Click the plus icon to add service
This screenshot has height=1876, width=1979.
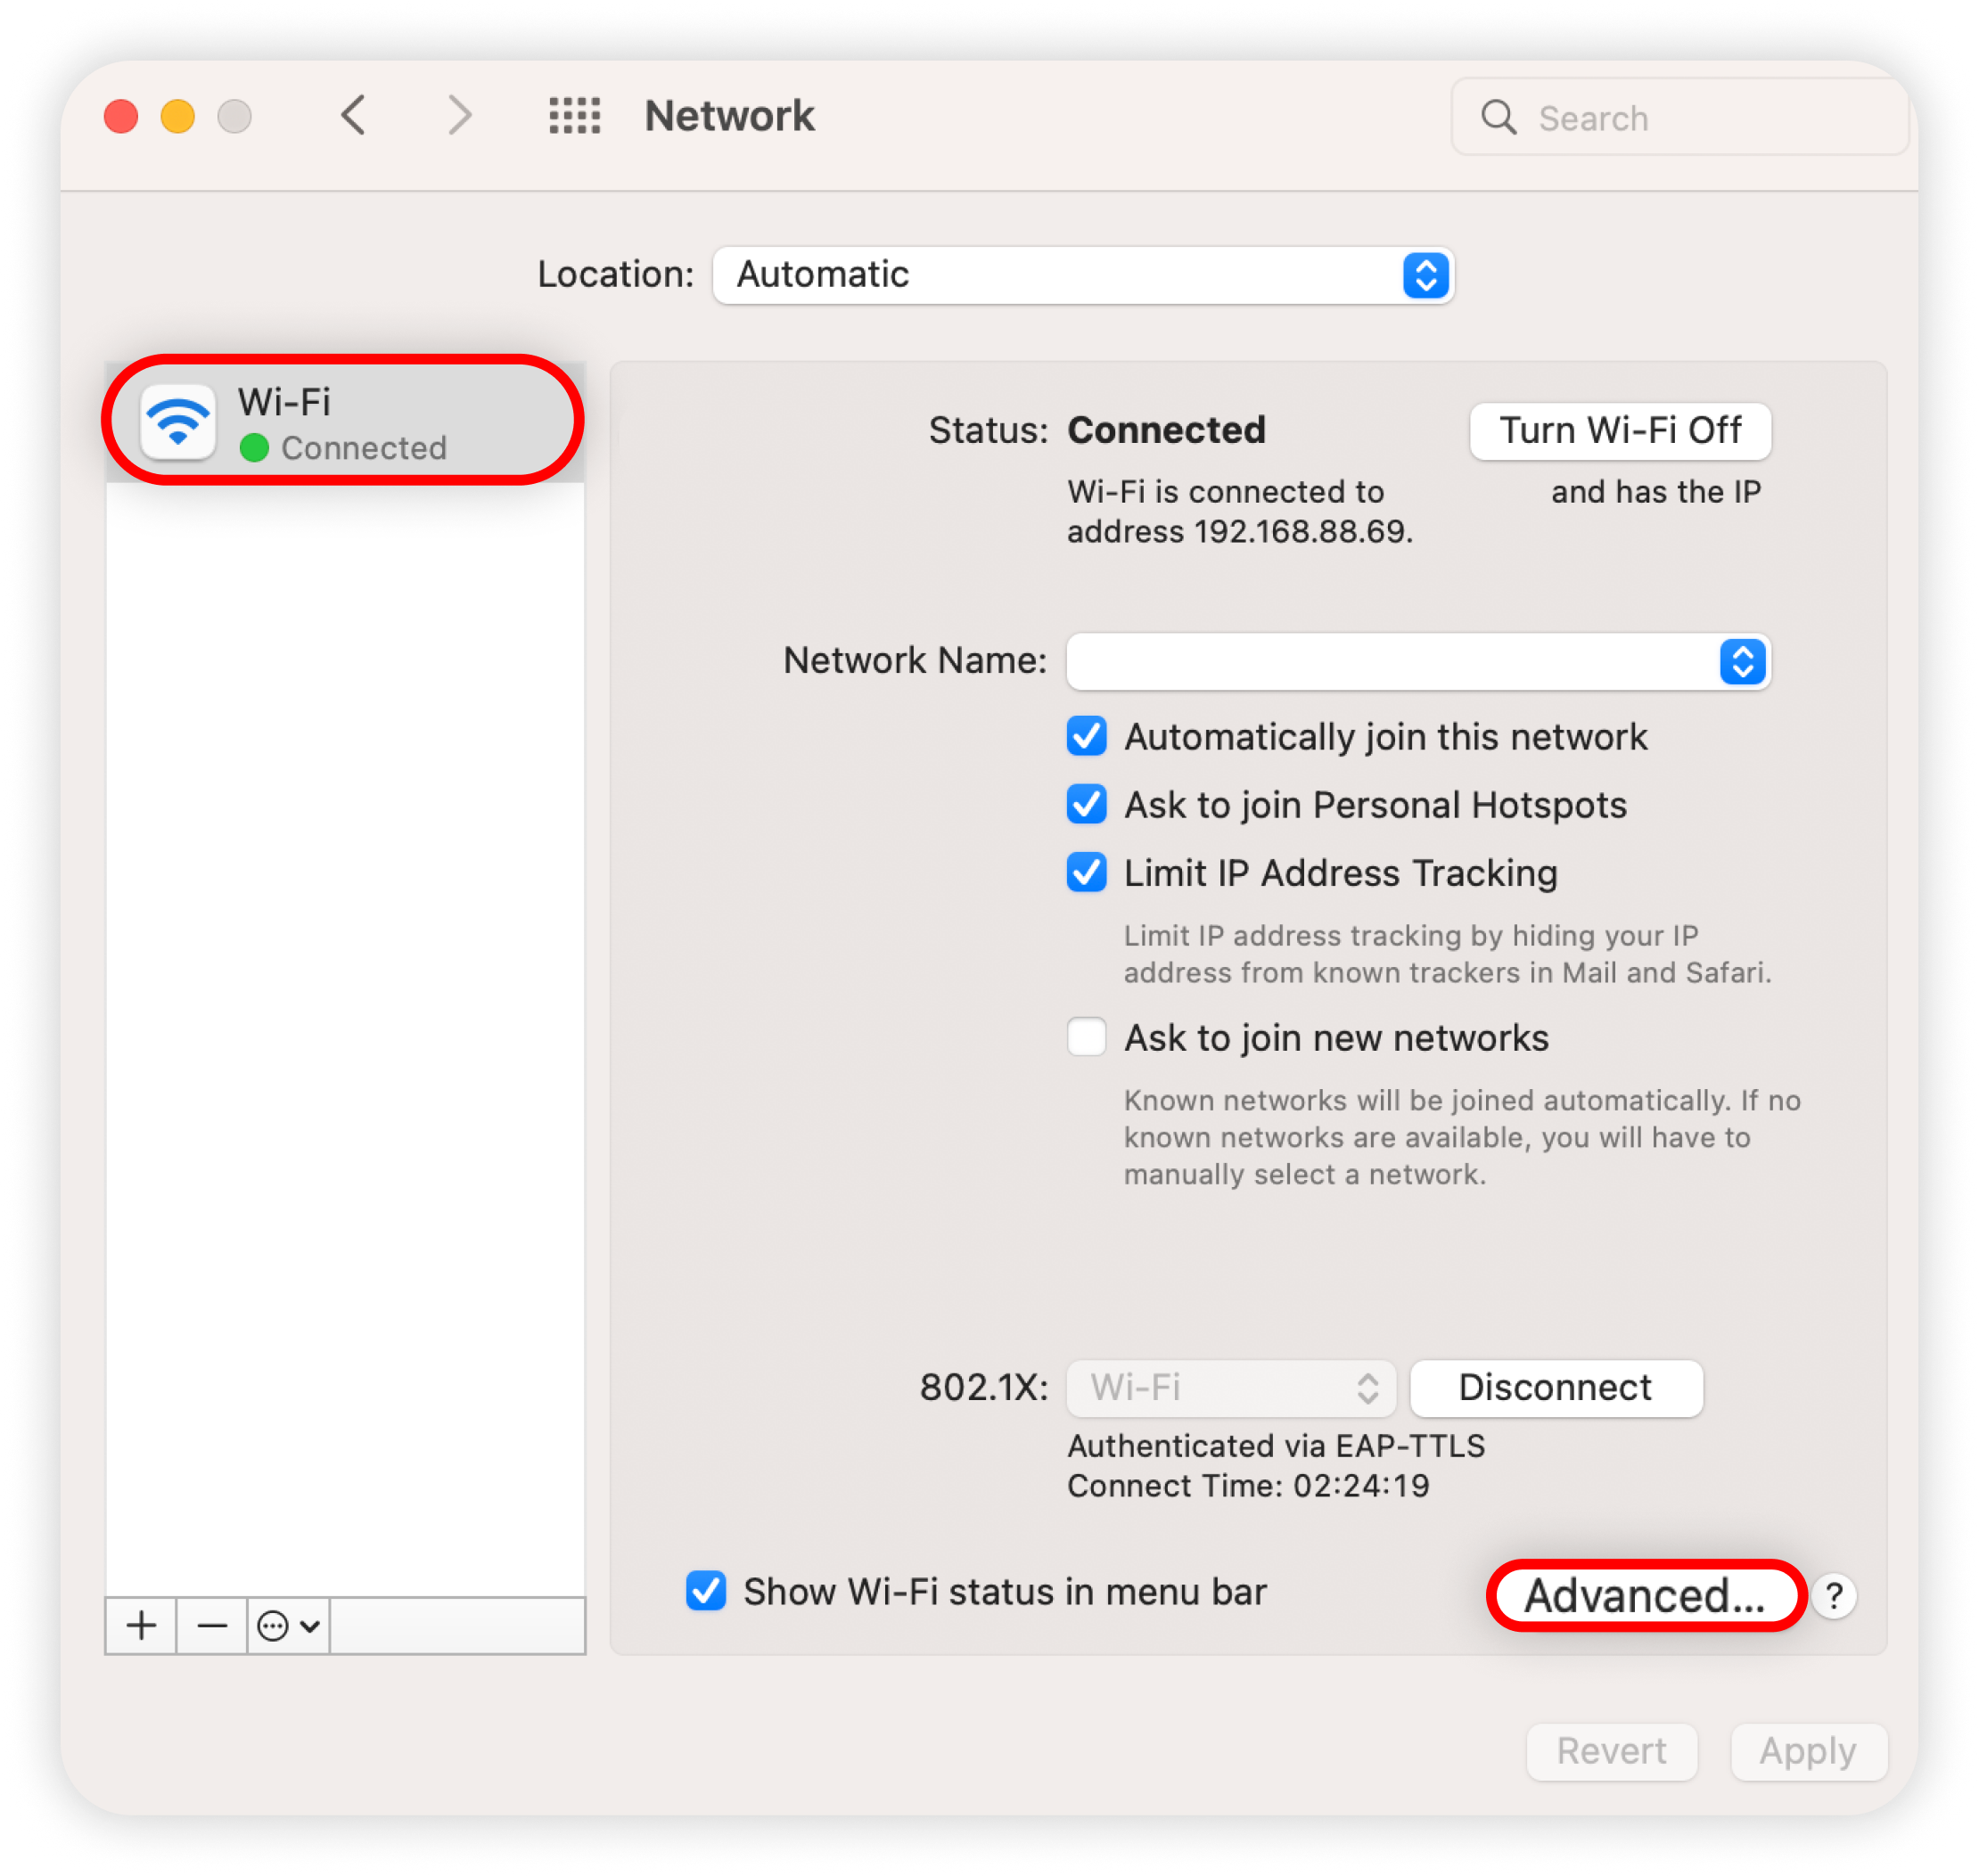[x=141, y=1626]
